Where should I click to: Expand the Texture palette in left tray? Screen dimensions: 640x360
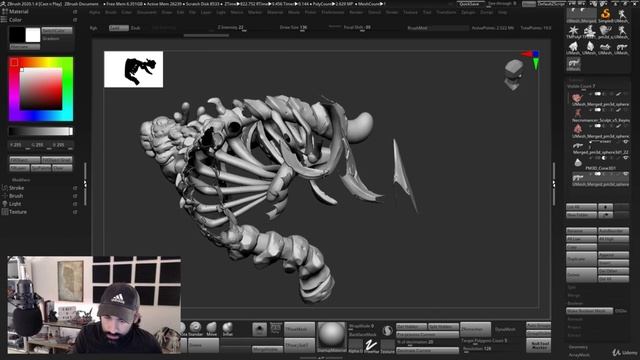pos(18,212)
